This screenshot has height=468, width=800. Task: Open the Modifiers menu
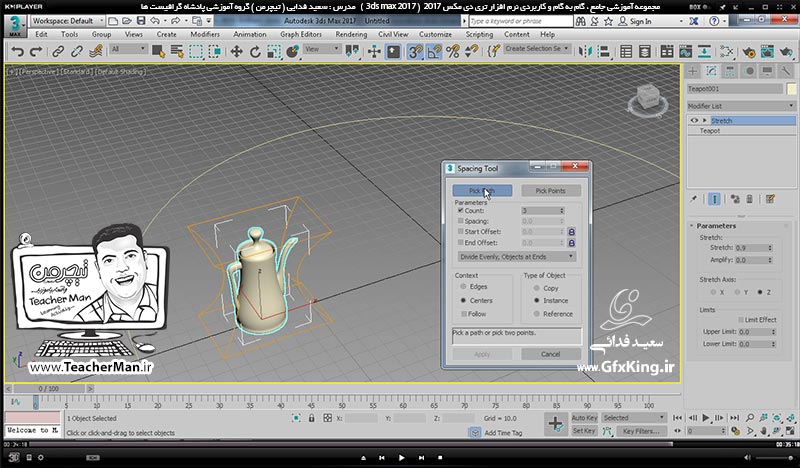(x=205, y=34)
